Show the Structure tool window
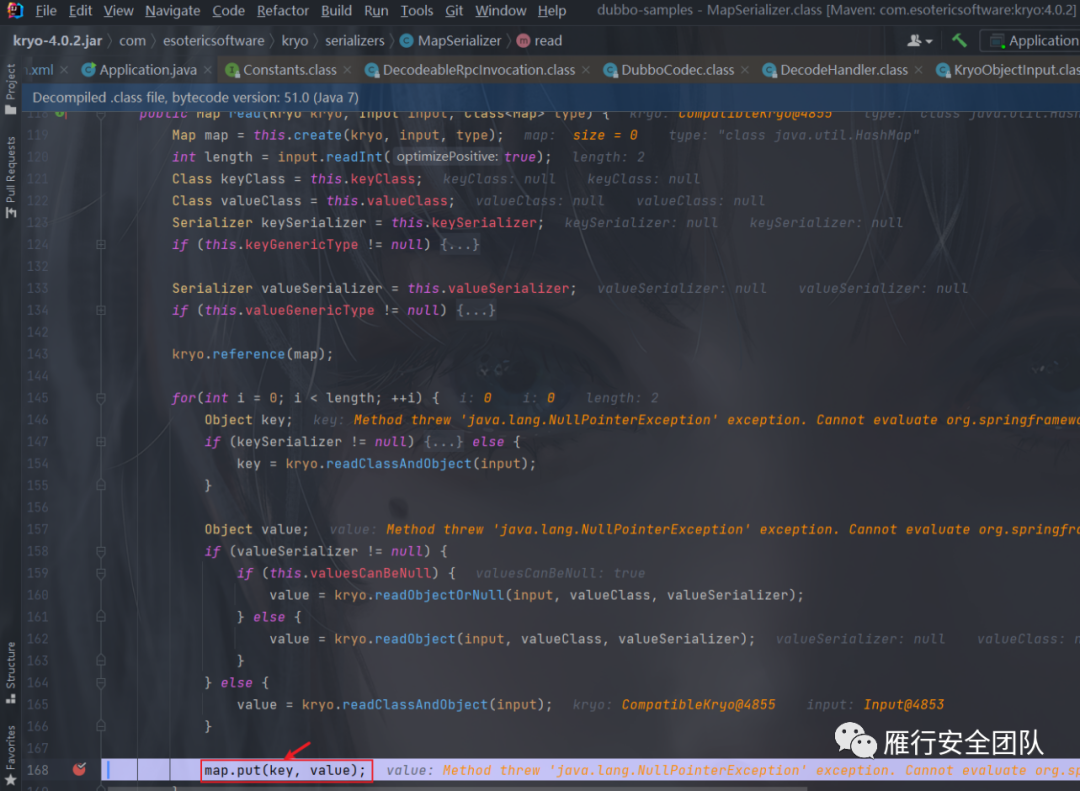The height and width of the screenshot is (791, 1080). click(10, 672)
